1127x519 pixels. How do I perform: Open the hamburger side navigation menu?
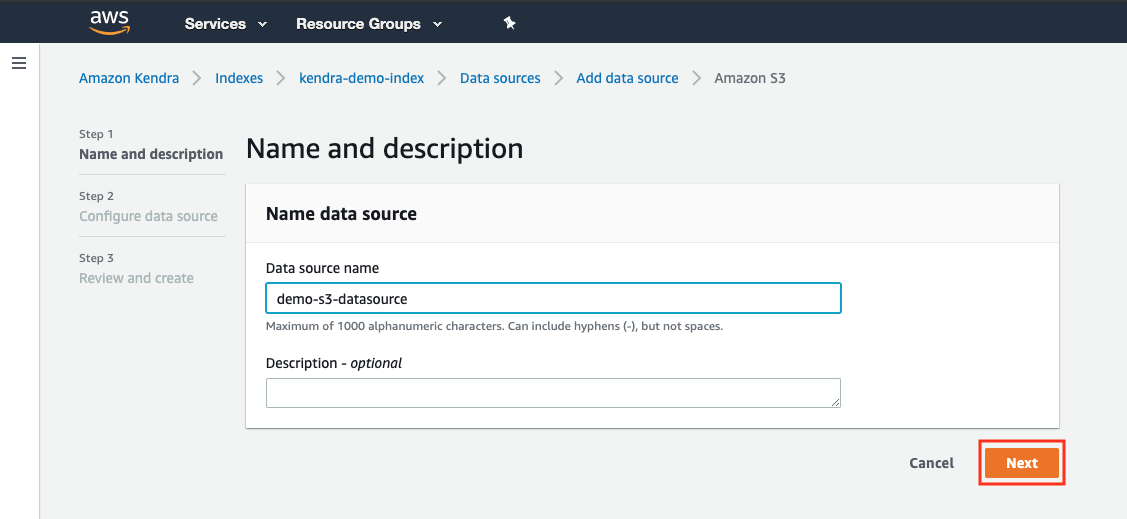[19, 63]
